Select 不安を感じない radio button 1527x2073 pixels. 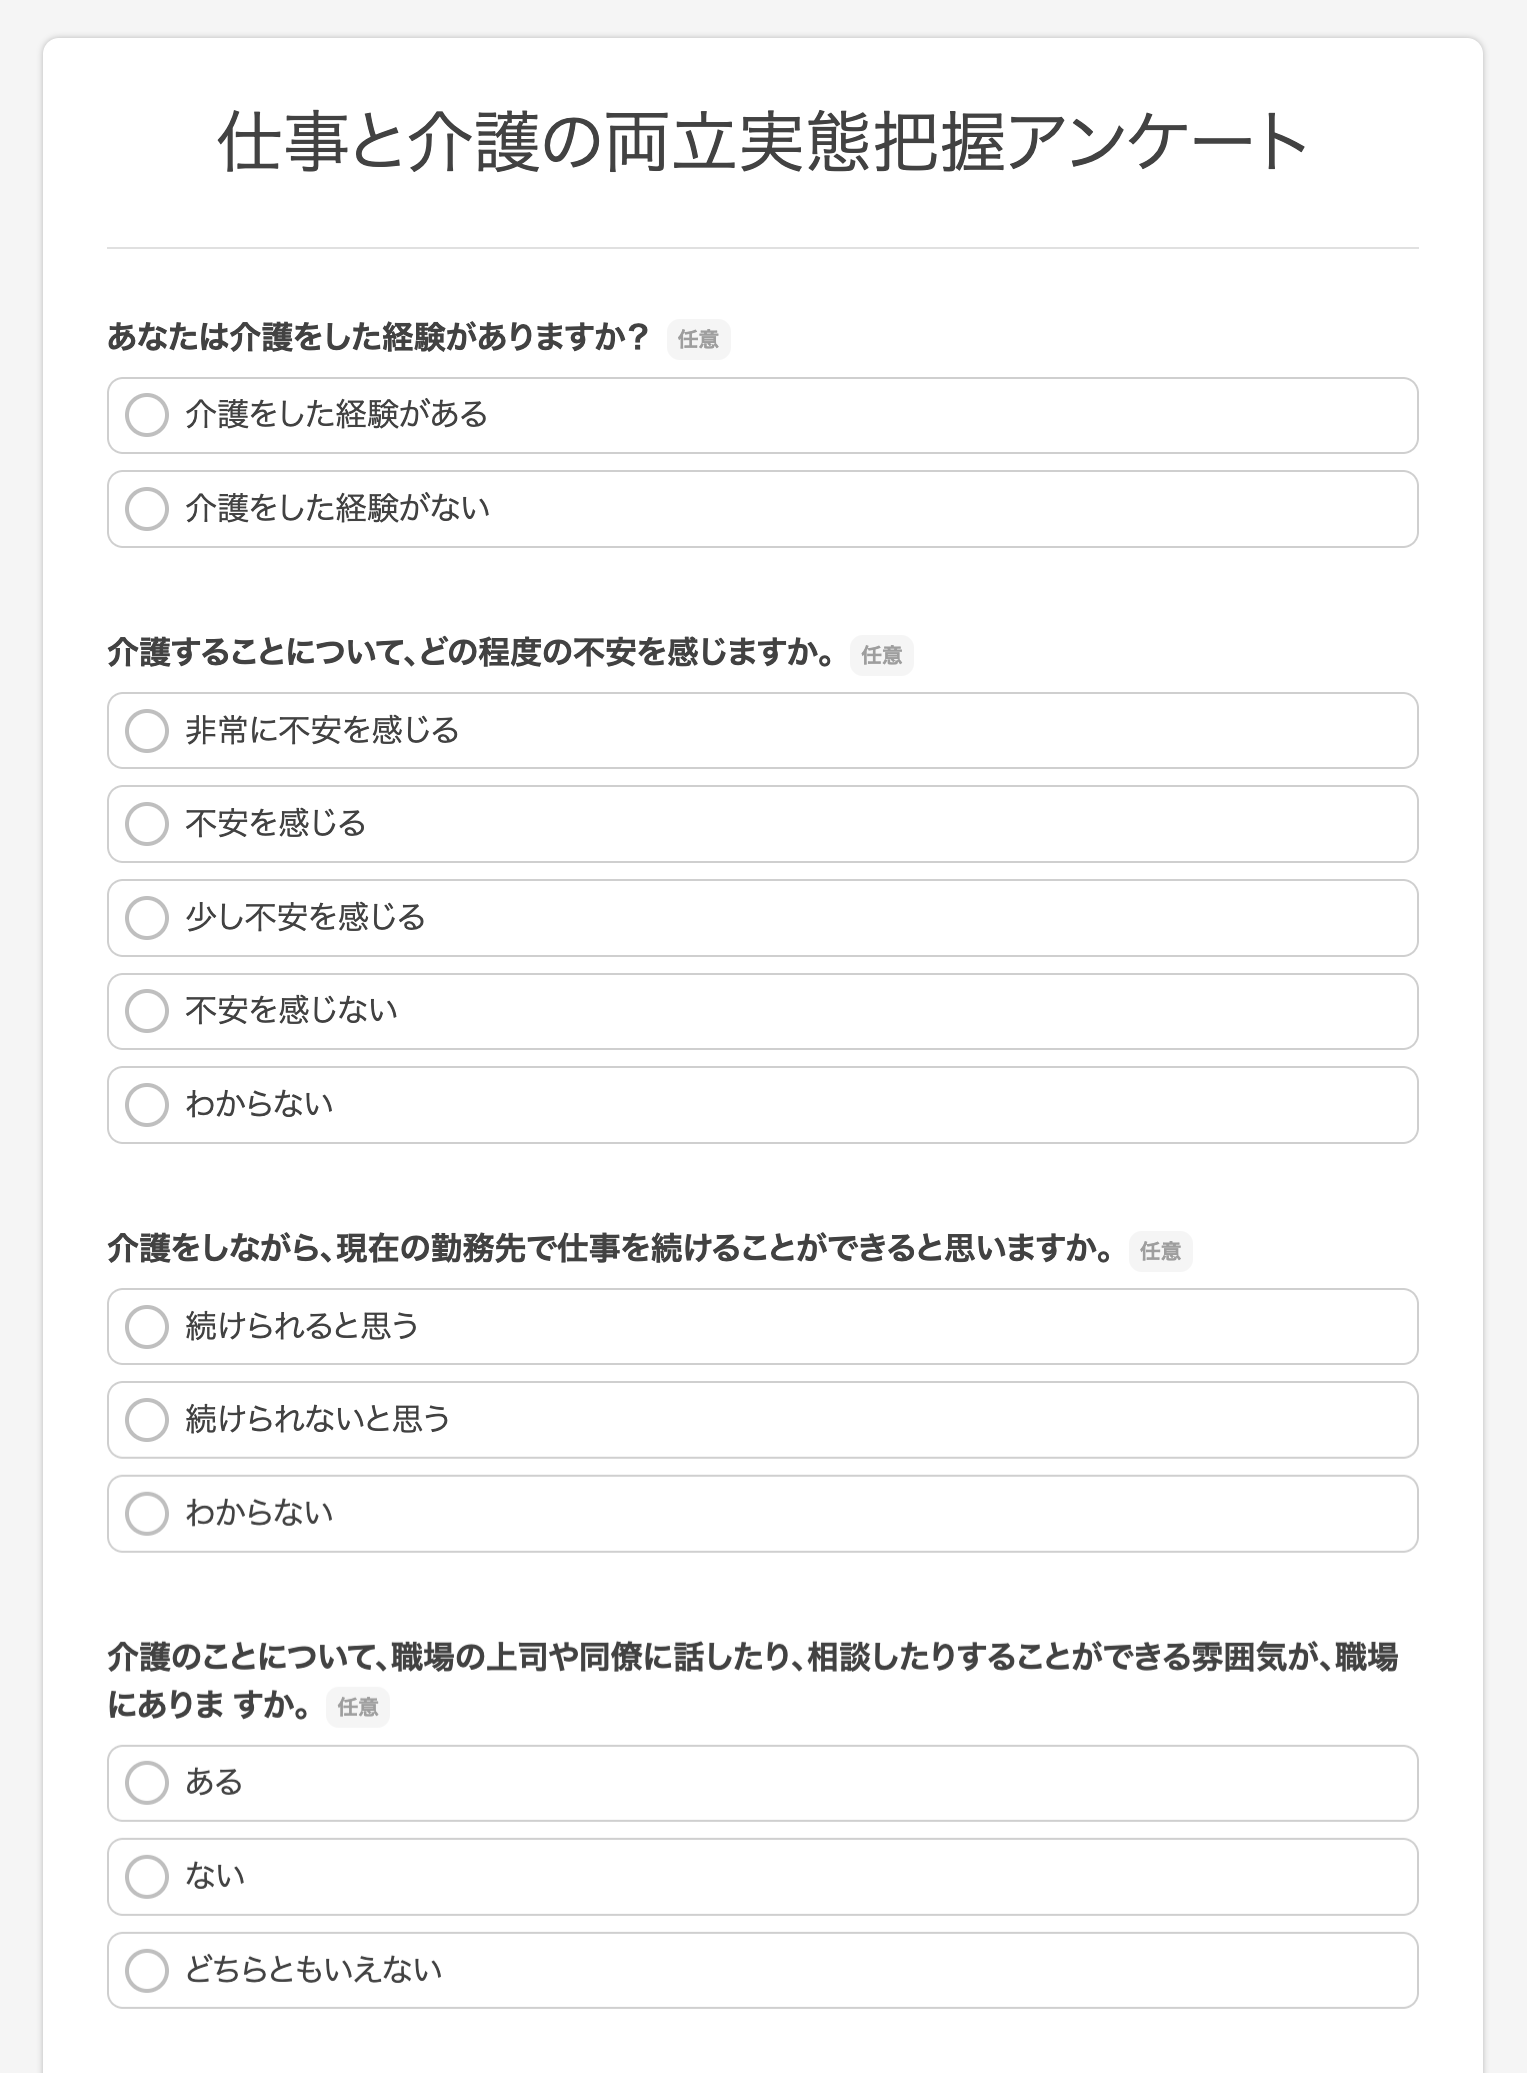(x=147, y=1011)
